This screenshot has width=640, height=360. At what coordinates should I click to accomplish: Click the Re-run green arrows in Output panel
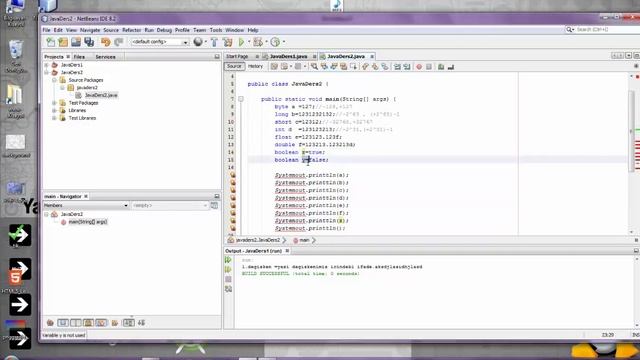click(x=228, y=260)
